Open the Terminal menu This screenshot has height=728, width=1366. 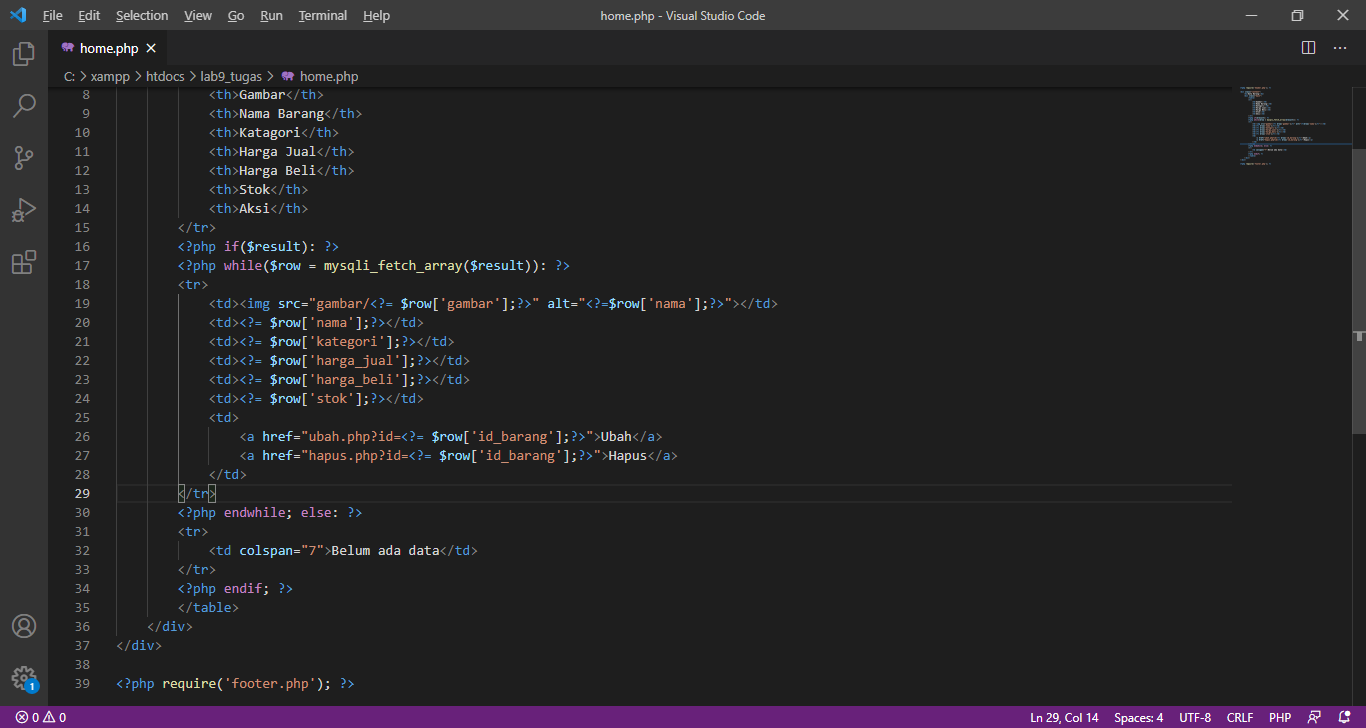(x=322, y=15)
